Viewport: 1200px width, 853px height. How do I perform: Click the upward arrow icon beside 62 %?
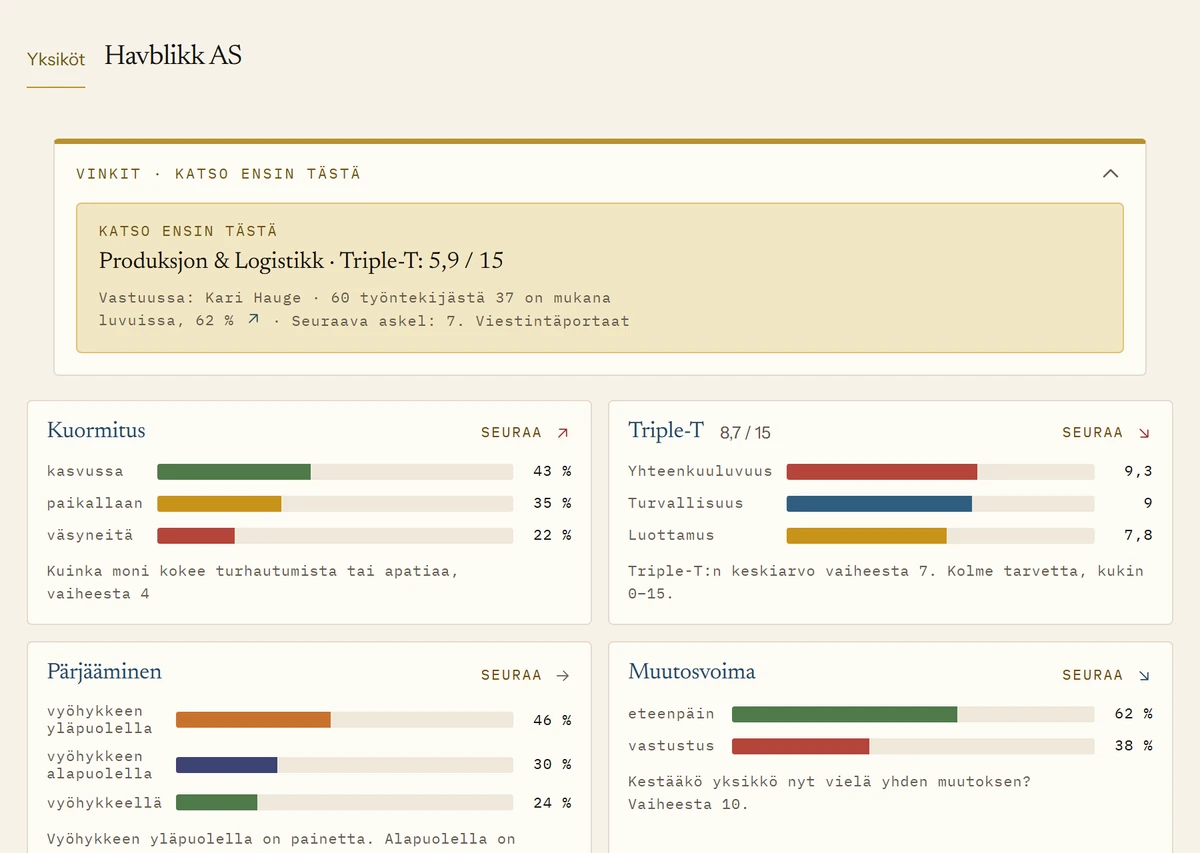pos(253,319)
